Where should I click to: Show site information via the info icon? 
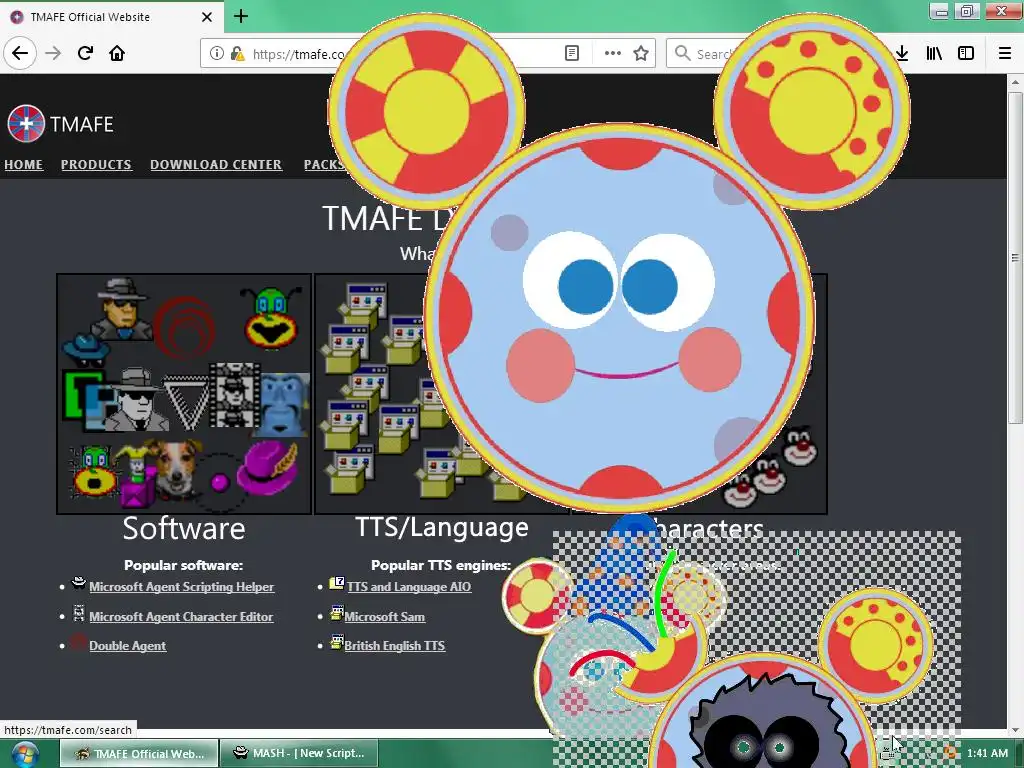coord(216,53)
